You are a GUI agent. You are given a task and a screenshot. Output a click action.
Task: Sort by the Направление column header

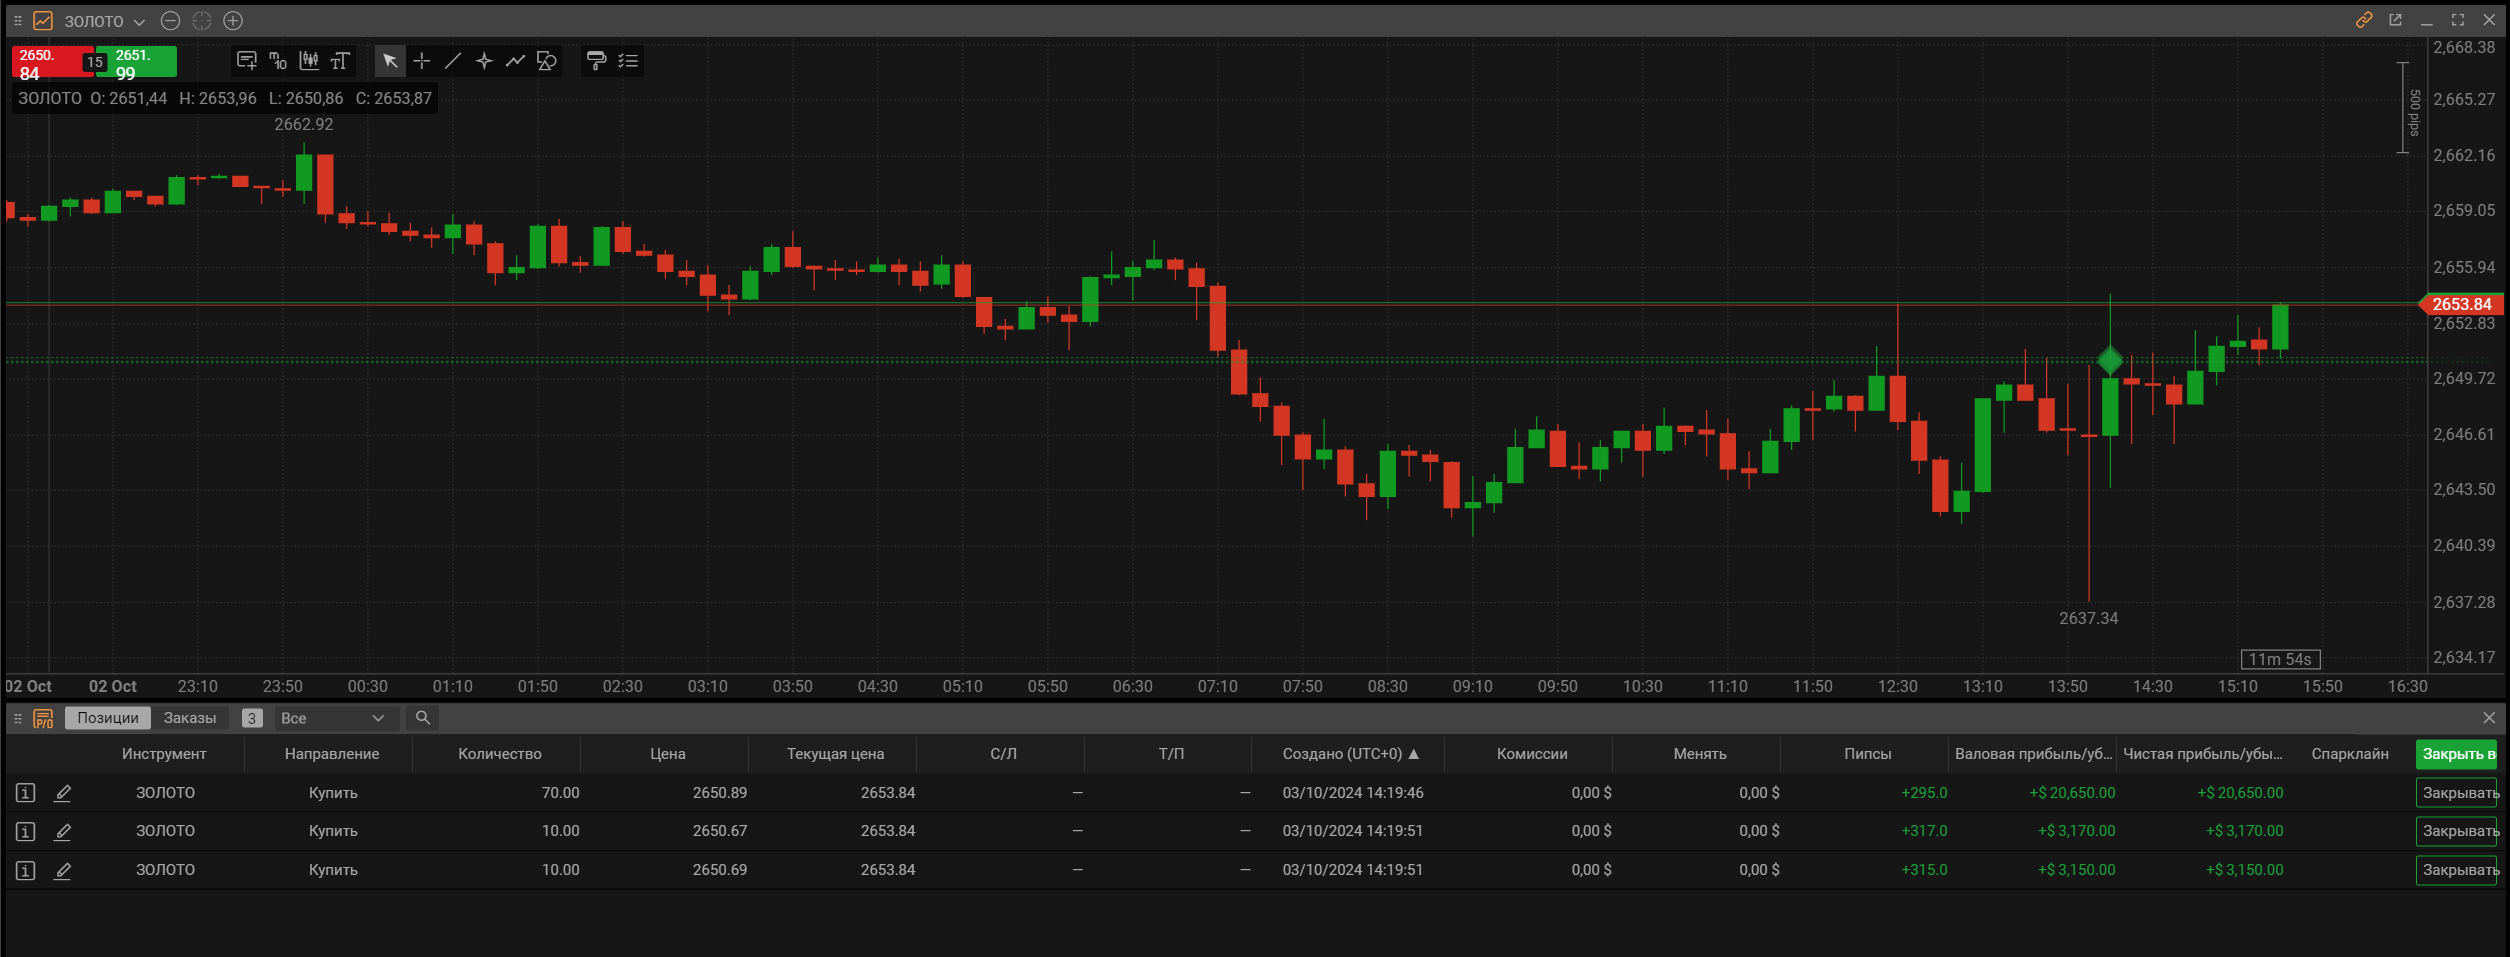coord(332,754)
